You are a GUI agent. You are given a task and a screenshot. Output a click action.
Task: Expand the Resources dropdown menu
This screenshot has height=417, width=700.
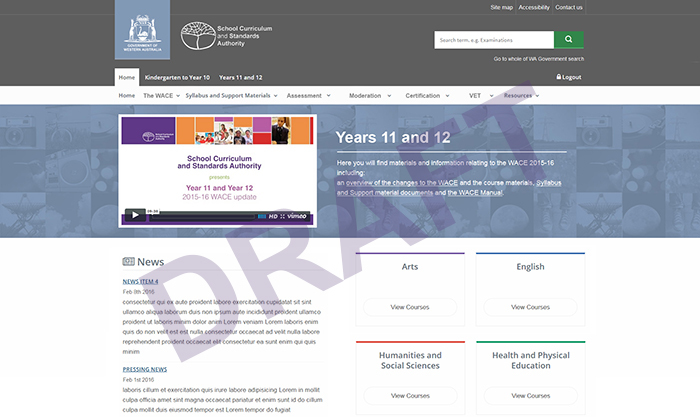[x=521, y=96]
